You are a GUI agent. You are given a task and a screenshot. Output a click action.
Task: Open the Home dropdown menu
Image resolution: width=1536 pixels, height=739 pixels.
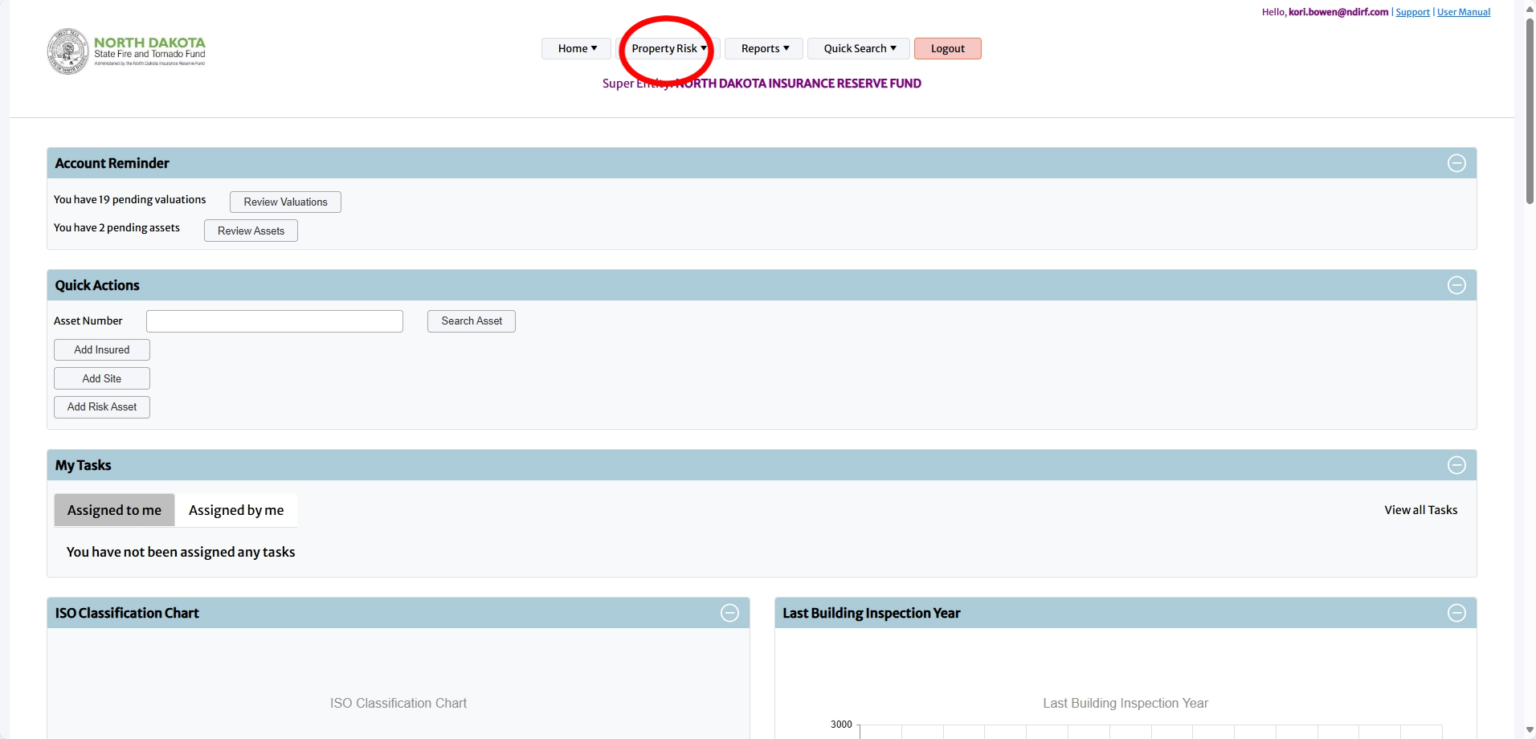[576, 48]
